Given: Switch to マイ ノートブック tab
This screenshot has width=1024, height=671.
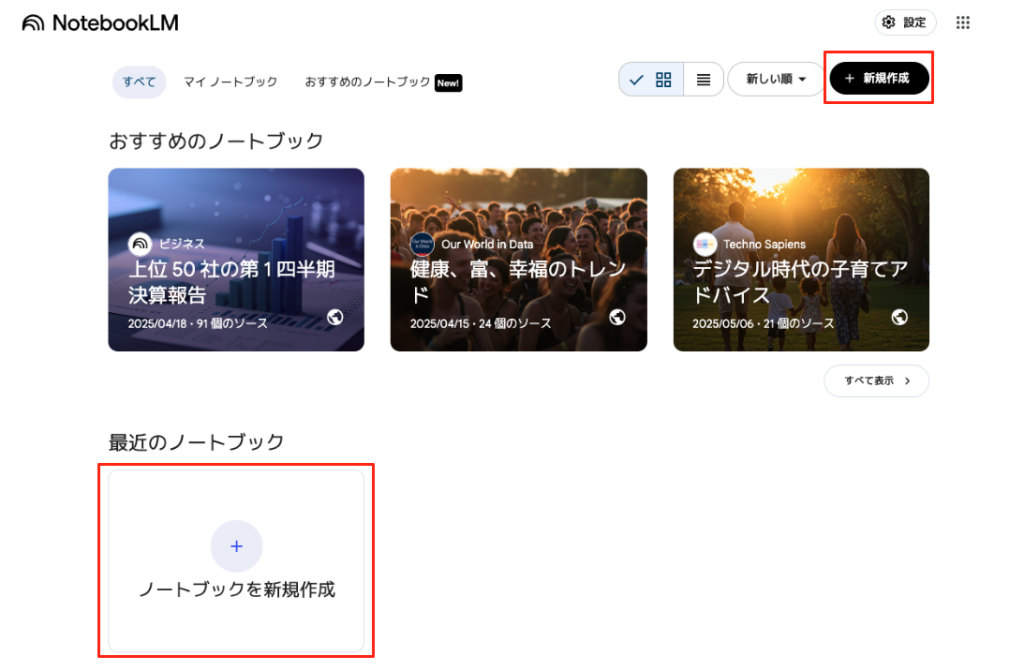Looking at the screenshot, I should click(230, 82).
